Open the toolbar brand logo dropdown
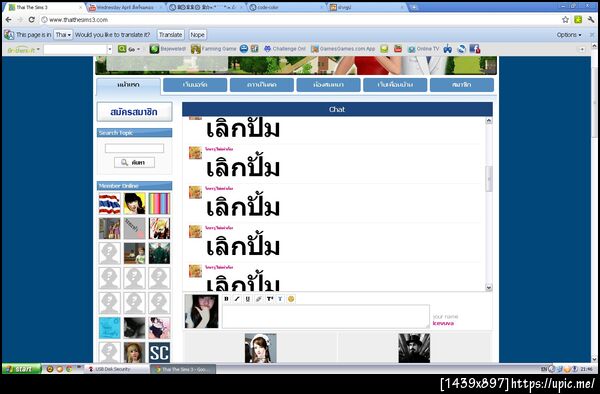 [23, 49]
